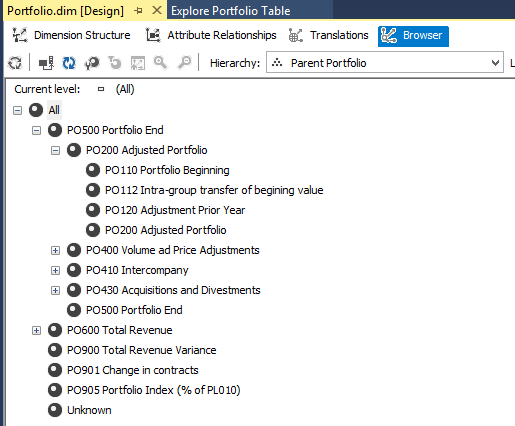This screenshot has height=426, width=515.
Task: Click the Browser tab icon
Action: (389, 35)
